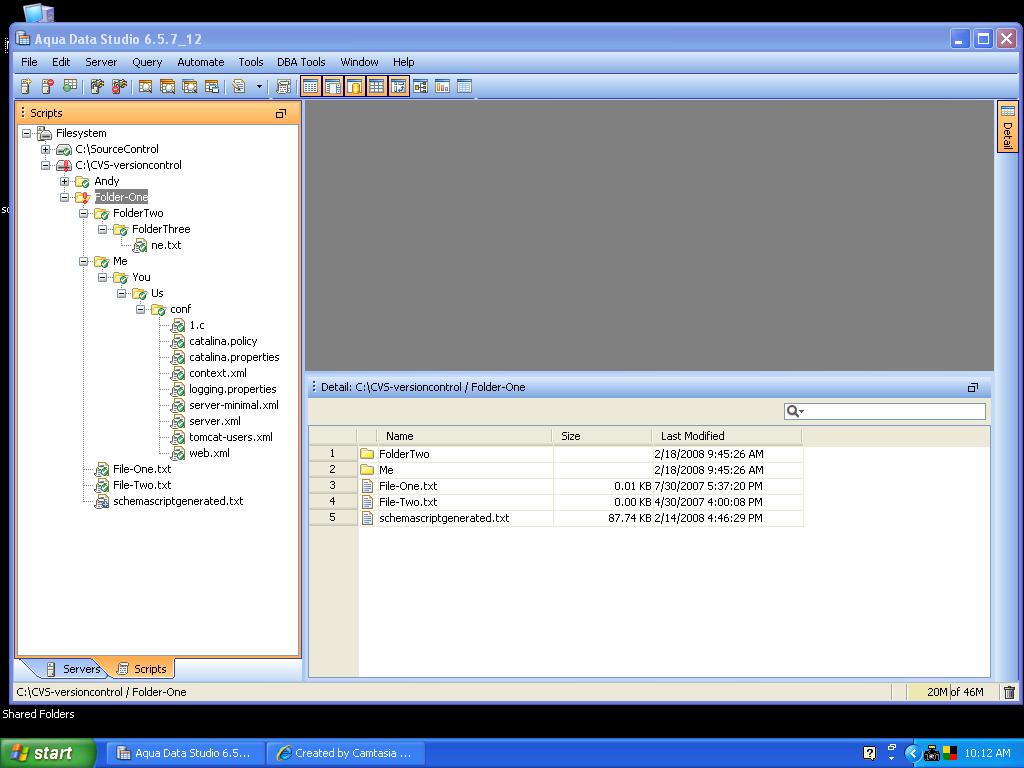Click the disconnect plug icon with red mark
Viewport: 1024px width, 768px height.
point(119,86)
